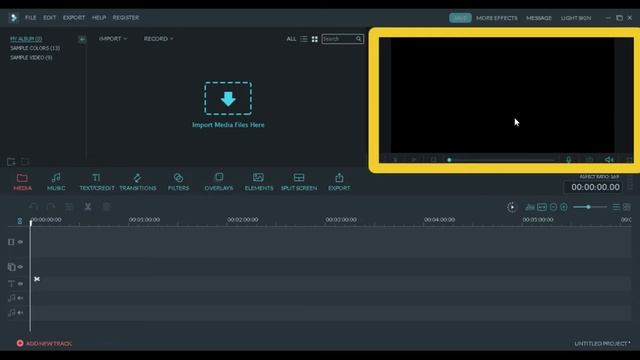Viewport: 640px width, 360px height.
Task: Collapse the album list sidebar
Action: coord(82,39)
